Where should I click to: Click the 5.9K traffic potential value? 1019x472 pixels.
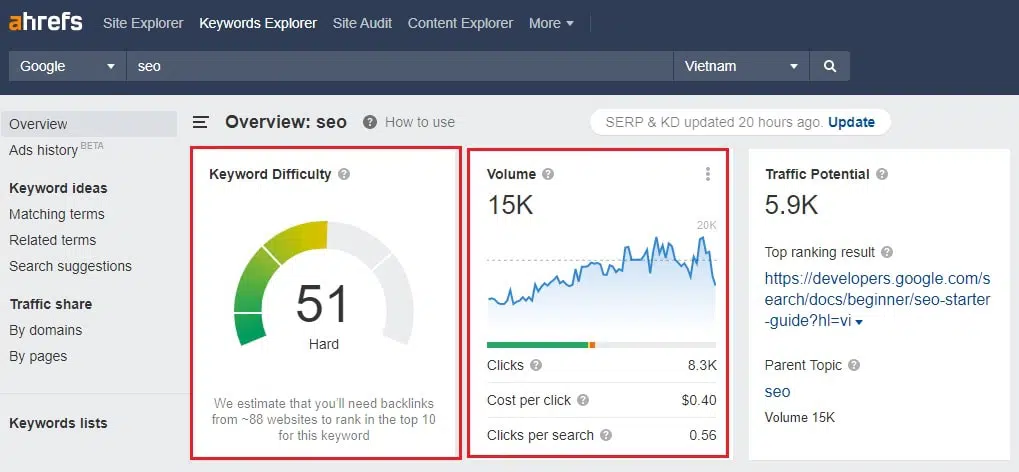tap(791, 205)
